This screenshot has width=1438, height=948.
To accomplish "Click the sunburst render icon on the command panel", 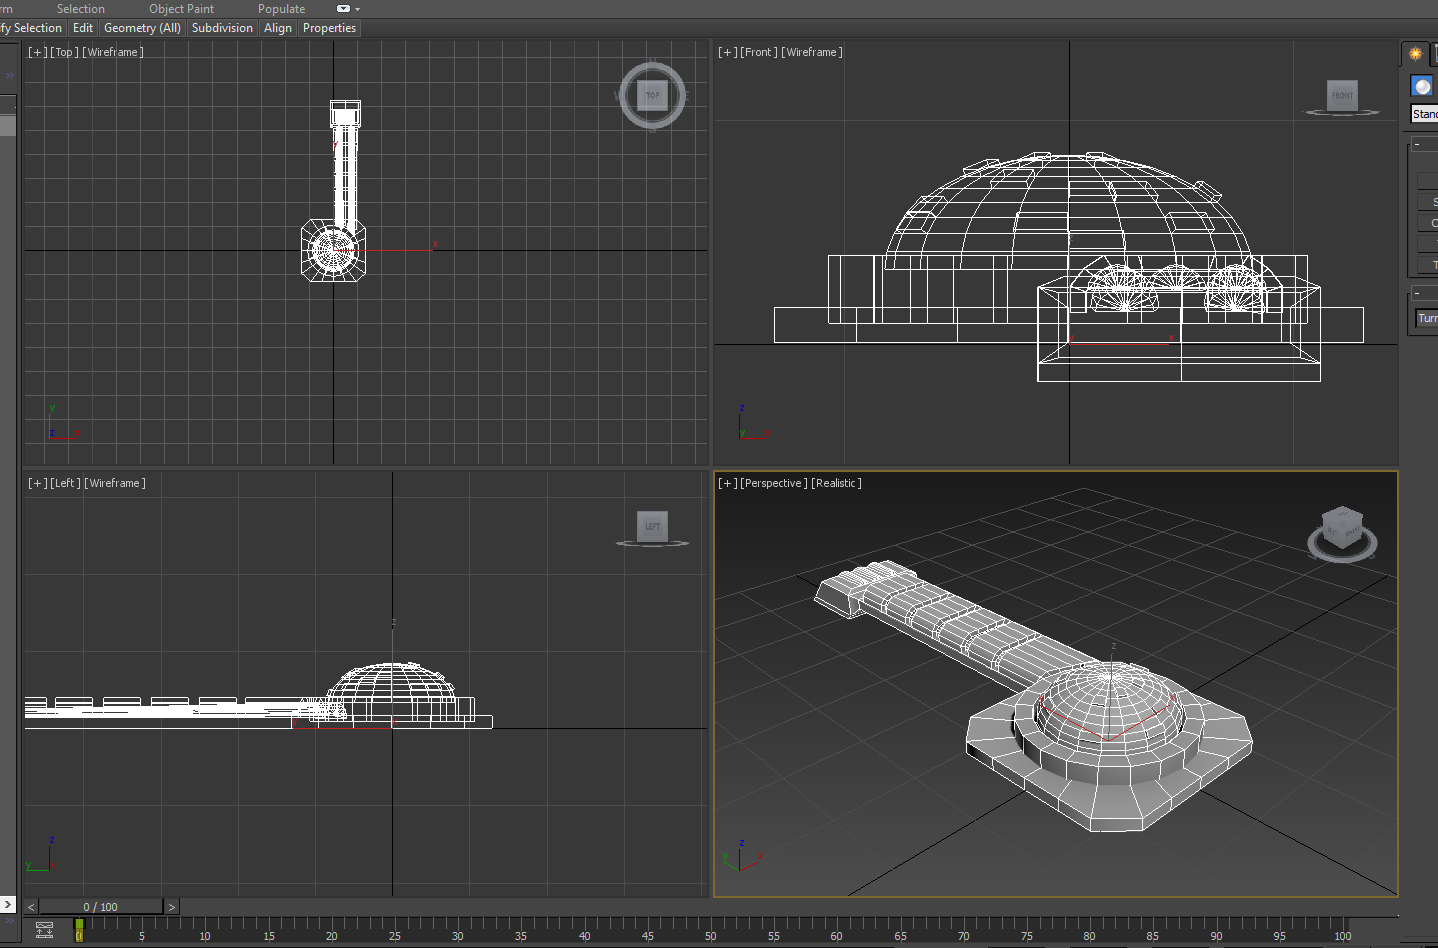I will pos(1416,53).
